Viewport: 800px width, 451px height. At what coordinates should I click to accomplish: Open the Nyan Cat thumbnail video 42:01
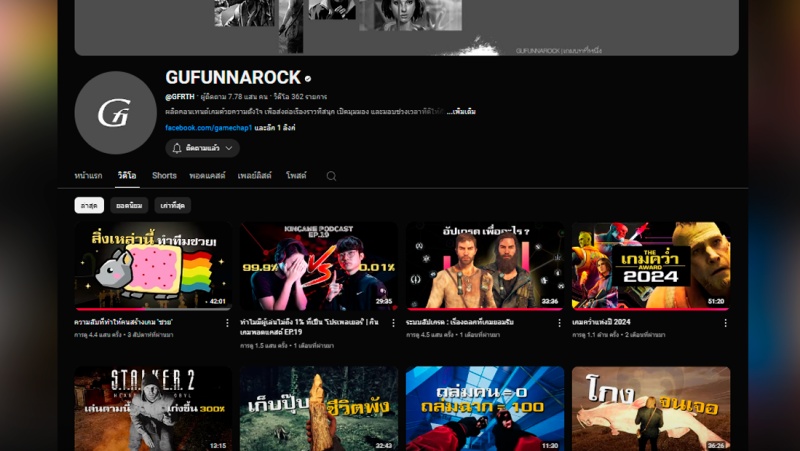(153, 266)
